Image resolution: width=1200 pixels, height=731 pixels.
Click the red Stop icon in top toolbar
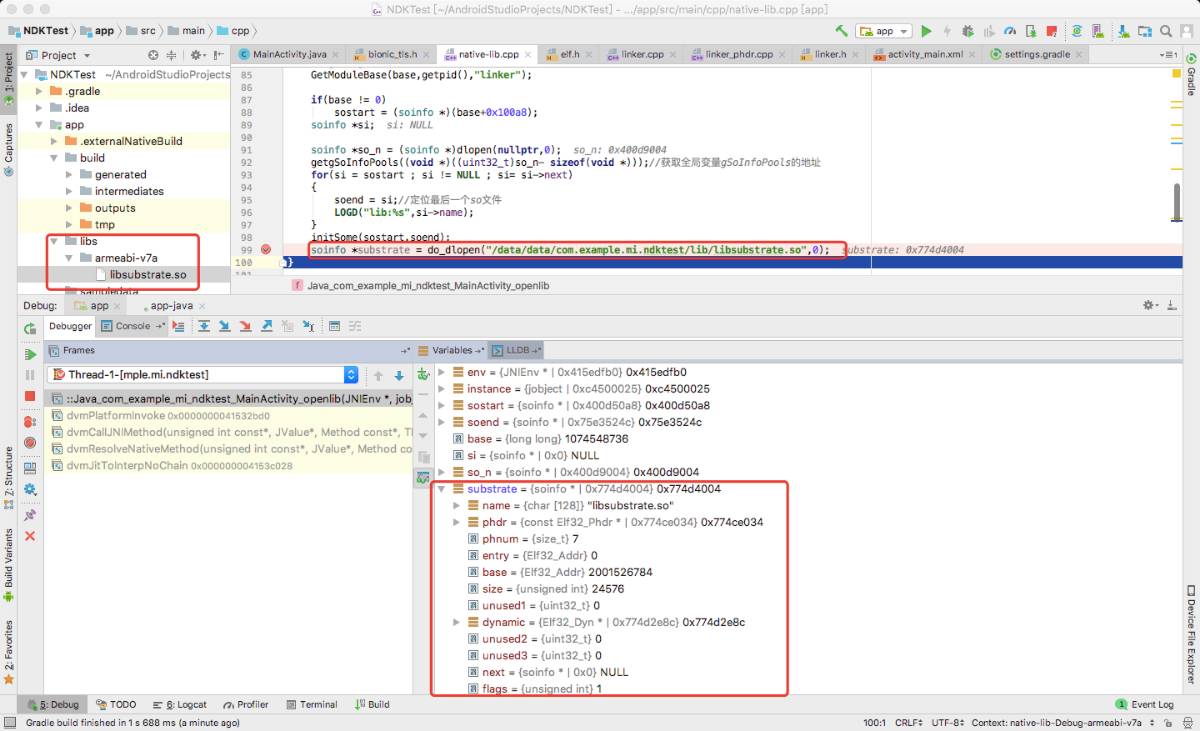coord(1051,31)
